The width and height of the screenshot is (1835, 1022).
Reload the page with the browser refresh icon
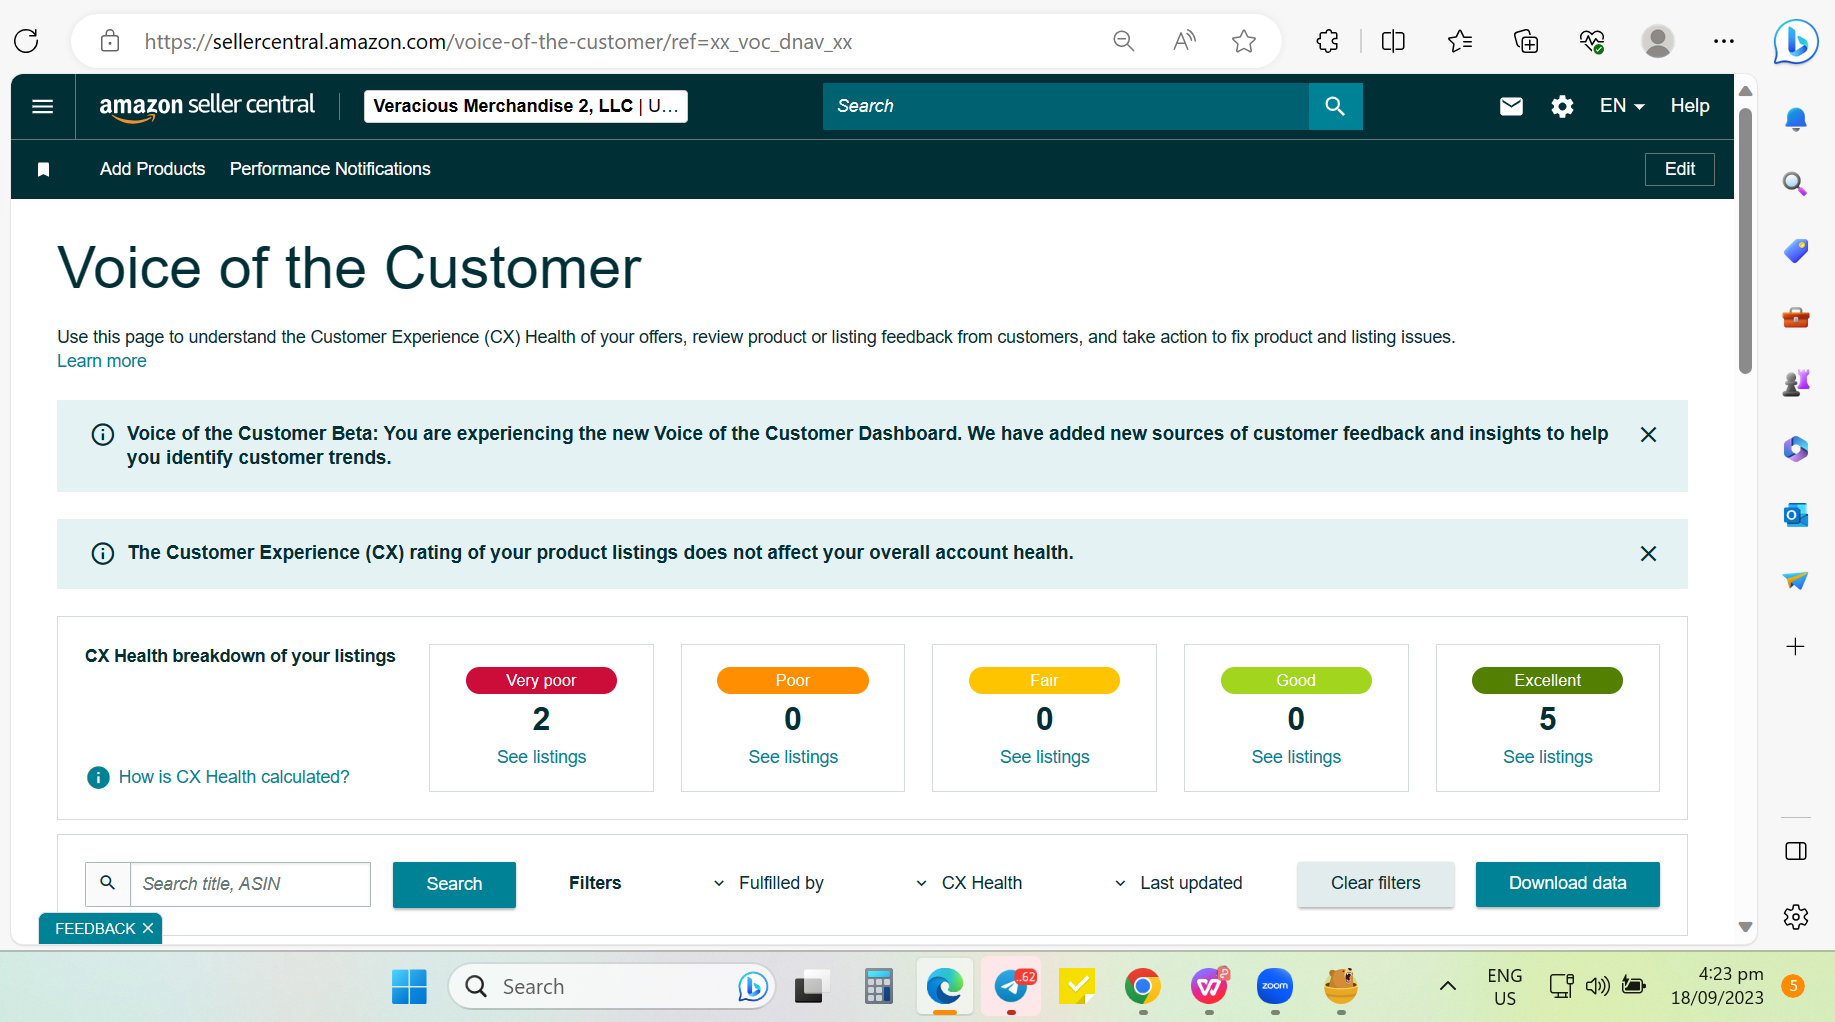26,41
